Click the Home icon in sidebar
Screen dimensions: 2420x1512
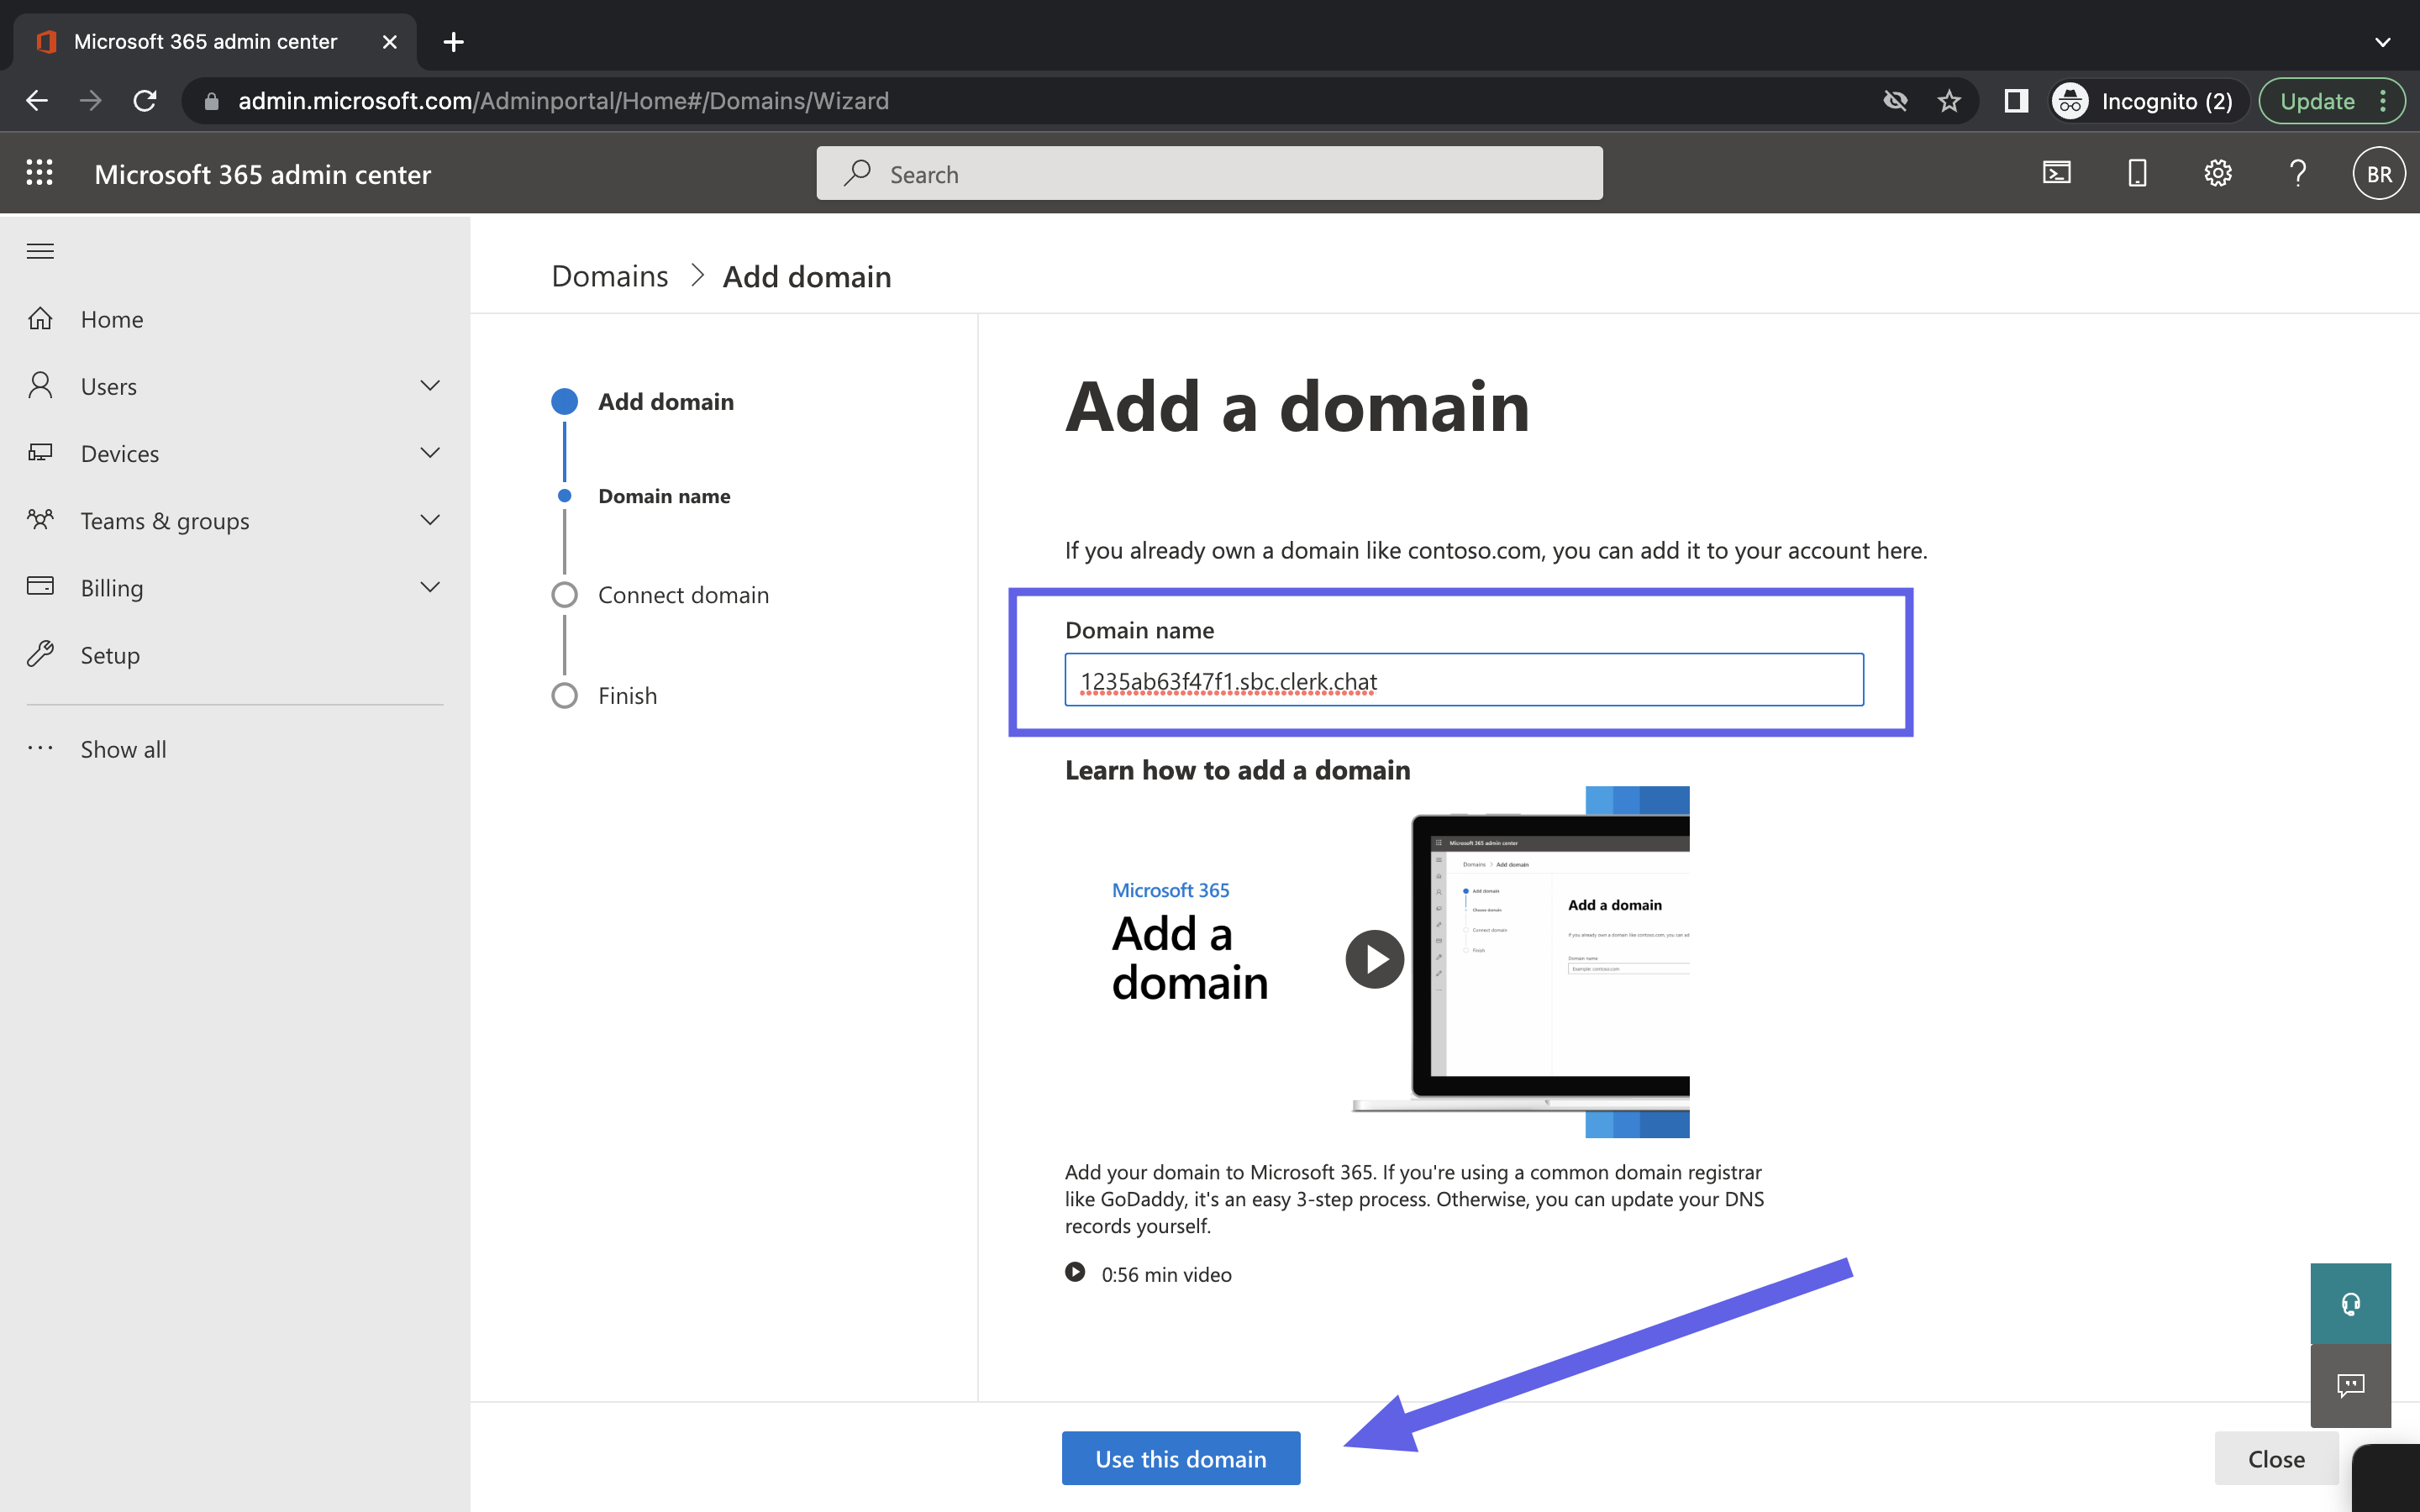[40, 319]
